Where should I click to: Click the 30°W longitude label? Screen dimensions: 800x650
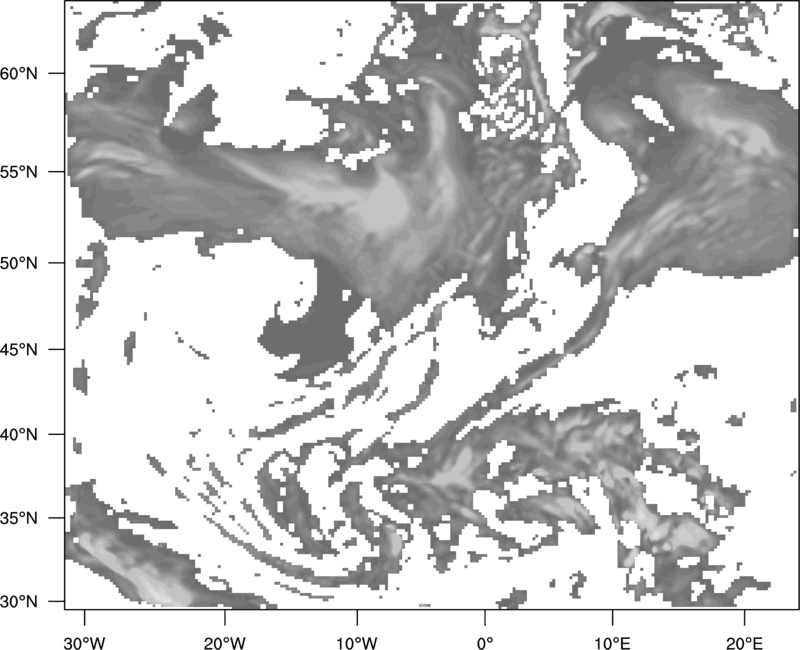tap(85, 643)
